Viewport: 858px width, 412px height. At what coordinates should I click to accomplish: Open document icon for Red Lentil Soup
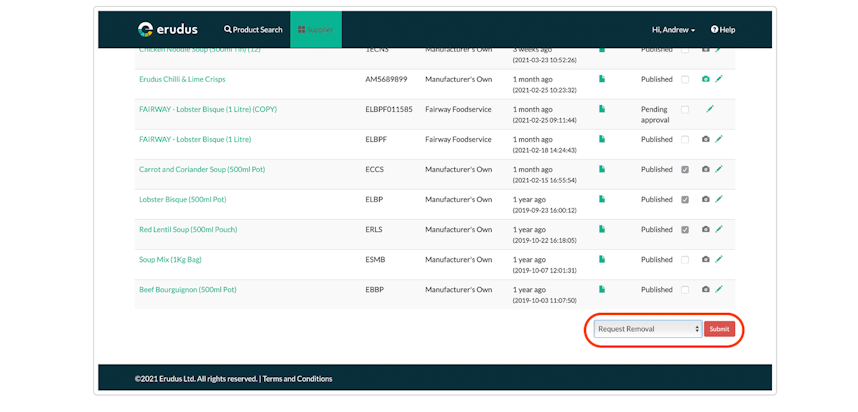click(602, 229)
